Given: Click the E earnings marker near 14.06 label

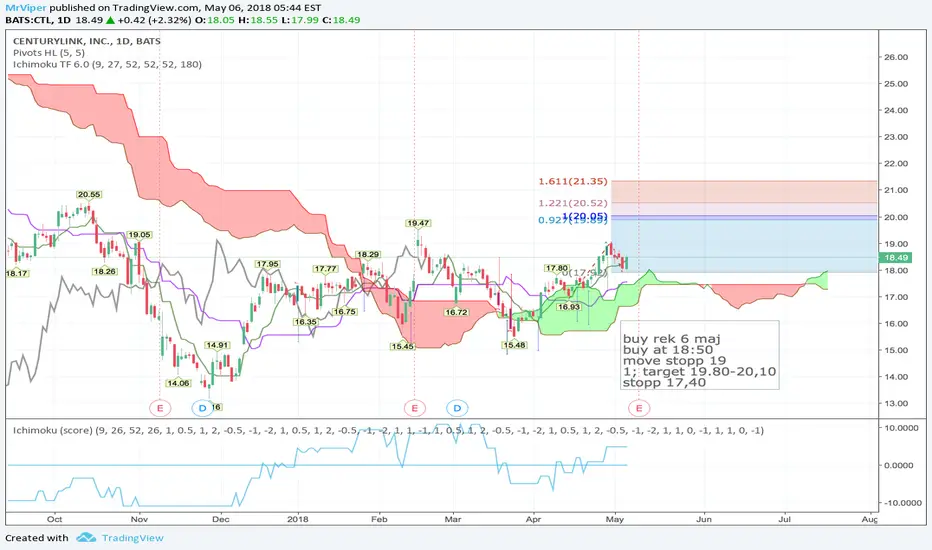Looking at the screenshot, I should pos(160,408).
